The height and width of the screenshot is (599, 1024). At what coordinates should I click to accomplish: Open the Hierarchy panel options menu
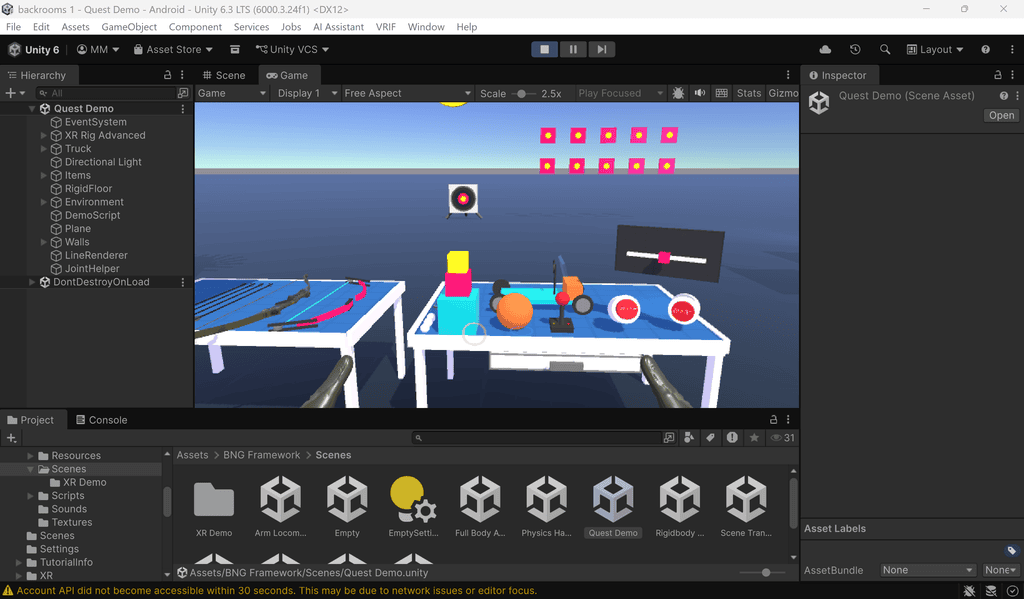182,75
